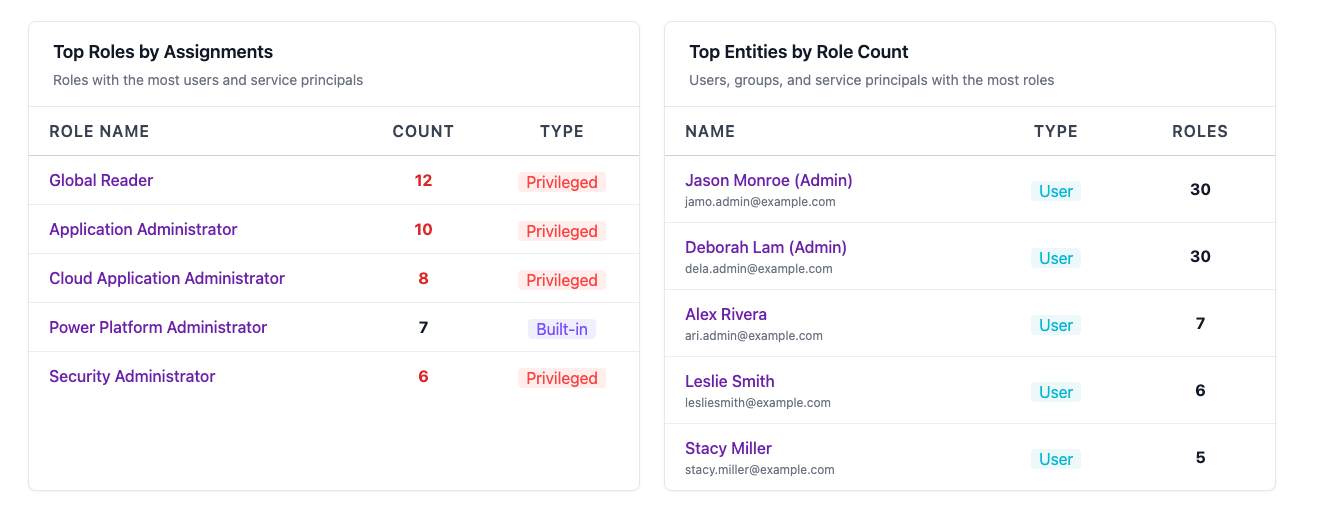The height and width of the screenshot is (513, 1318).
Task: Open the Security Administrator role
Action: coord(132,377)
